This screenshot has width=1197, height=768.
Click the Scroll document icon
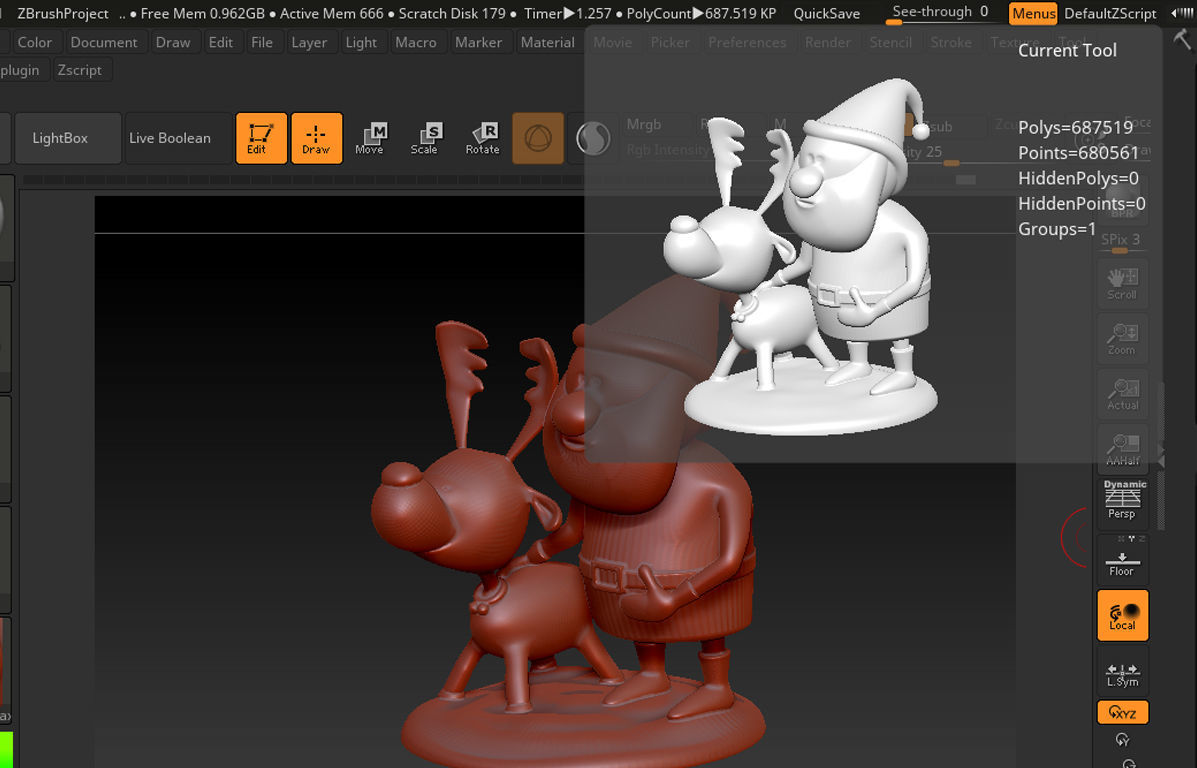click(1122, 282)
